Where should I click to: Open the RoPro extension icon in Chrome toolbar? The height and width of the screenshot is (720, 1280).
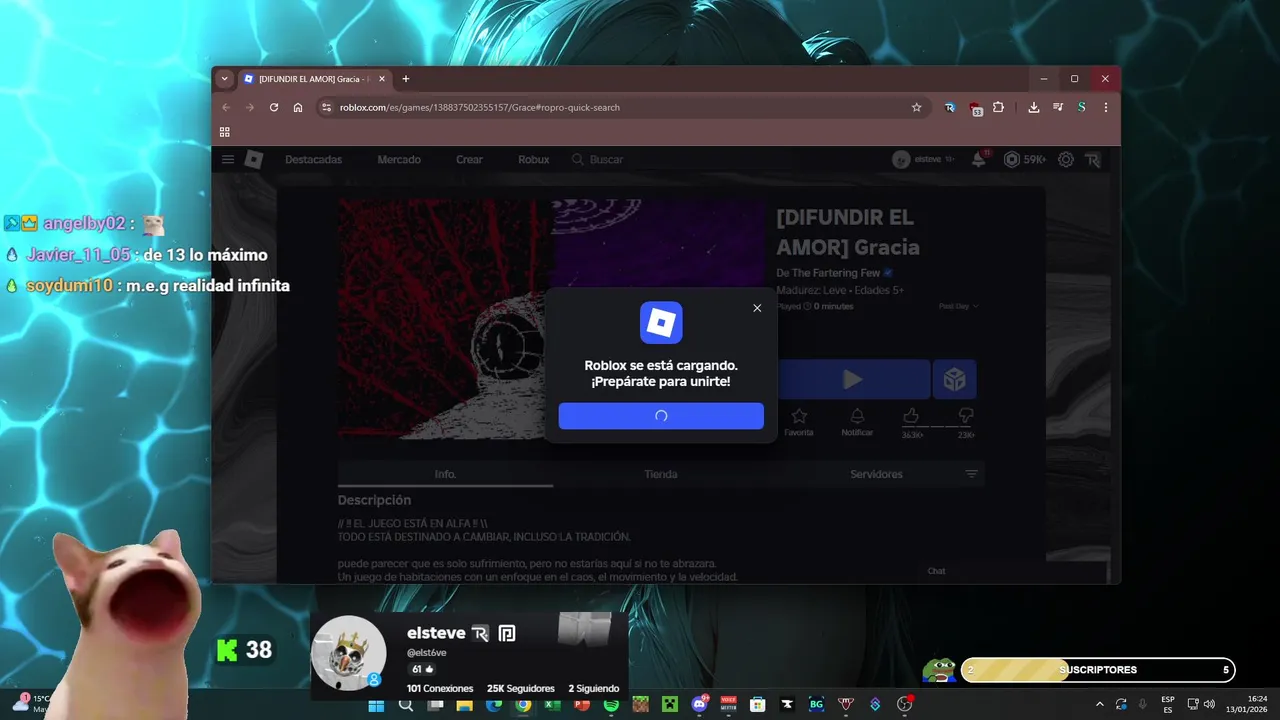950,107
